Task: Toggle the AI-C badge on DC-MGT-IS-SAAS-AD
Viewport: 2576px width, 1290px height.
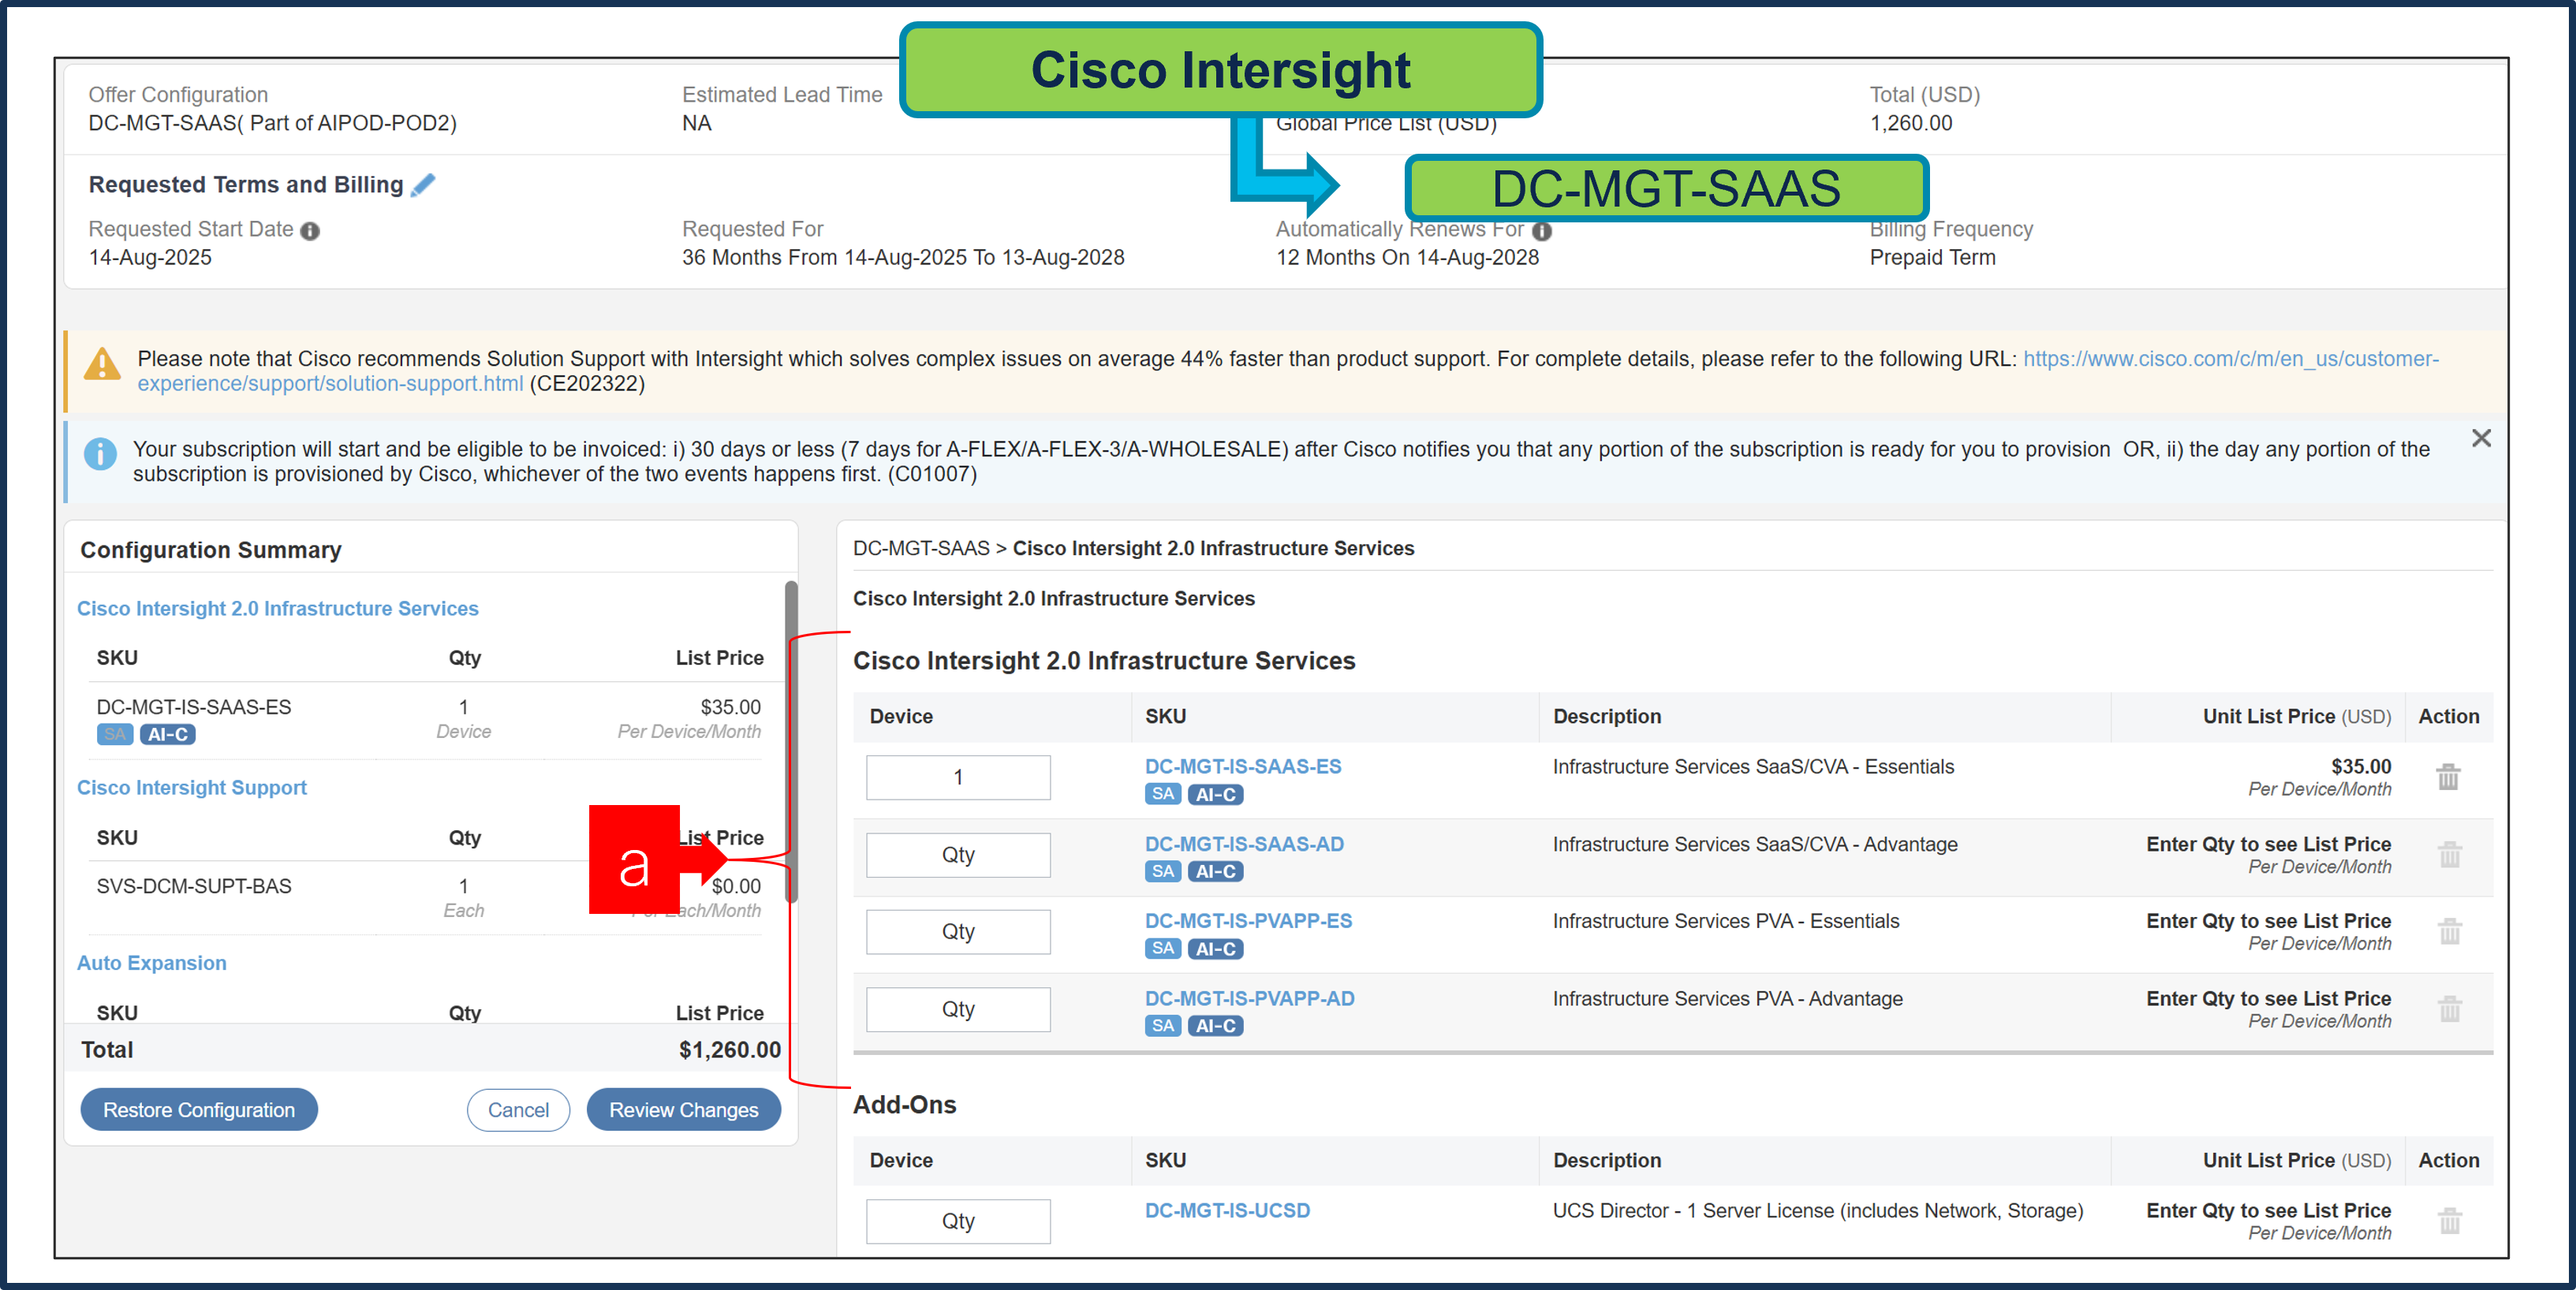Action: pyautogui.click(x=1215, y=871)
